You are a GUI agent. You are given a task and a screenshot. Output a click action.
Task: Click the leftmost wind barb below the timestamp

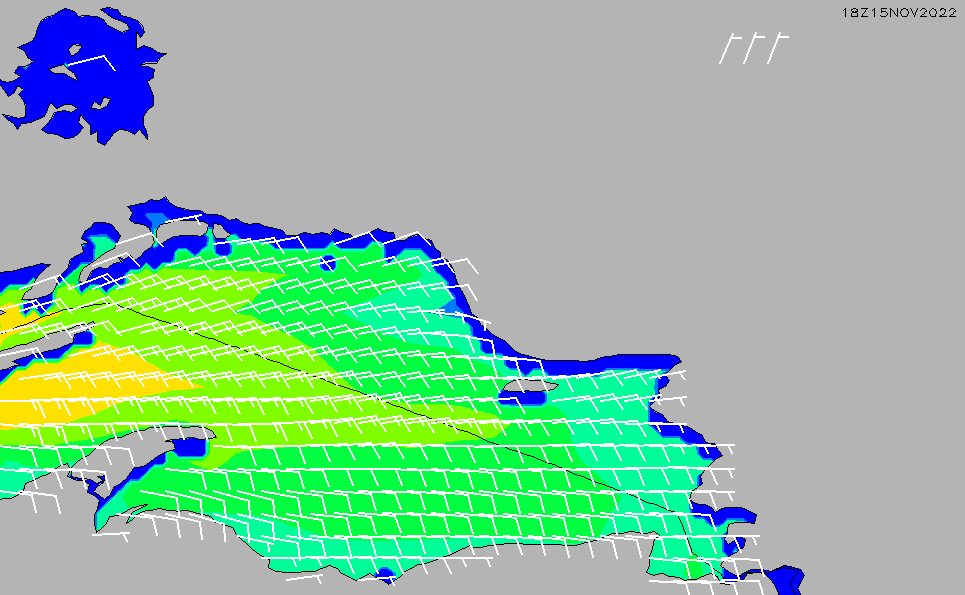[727, 48]
